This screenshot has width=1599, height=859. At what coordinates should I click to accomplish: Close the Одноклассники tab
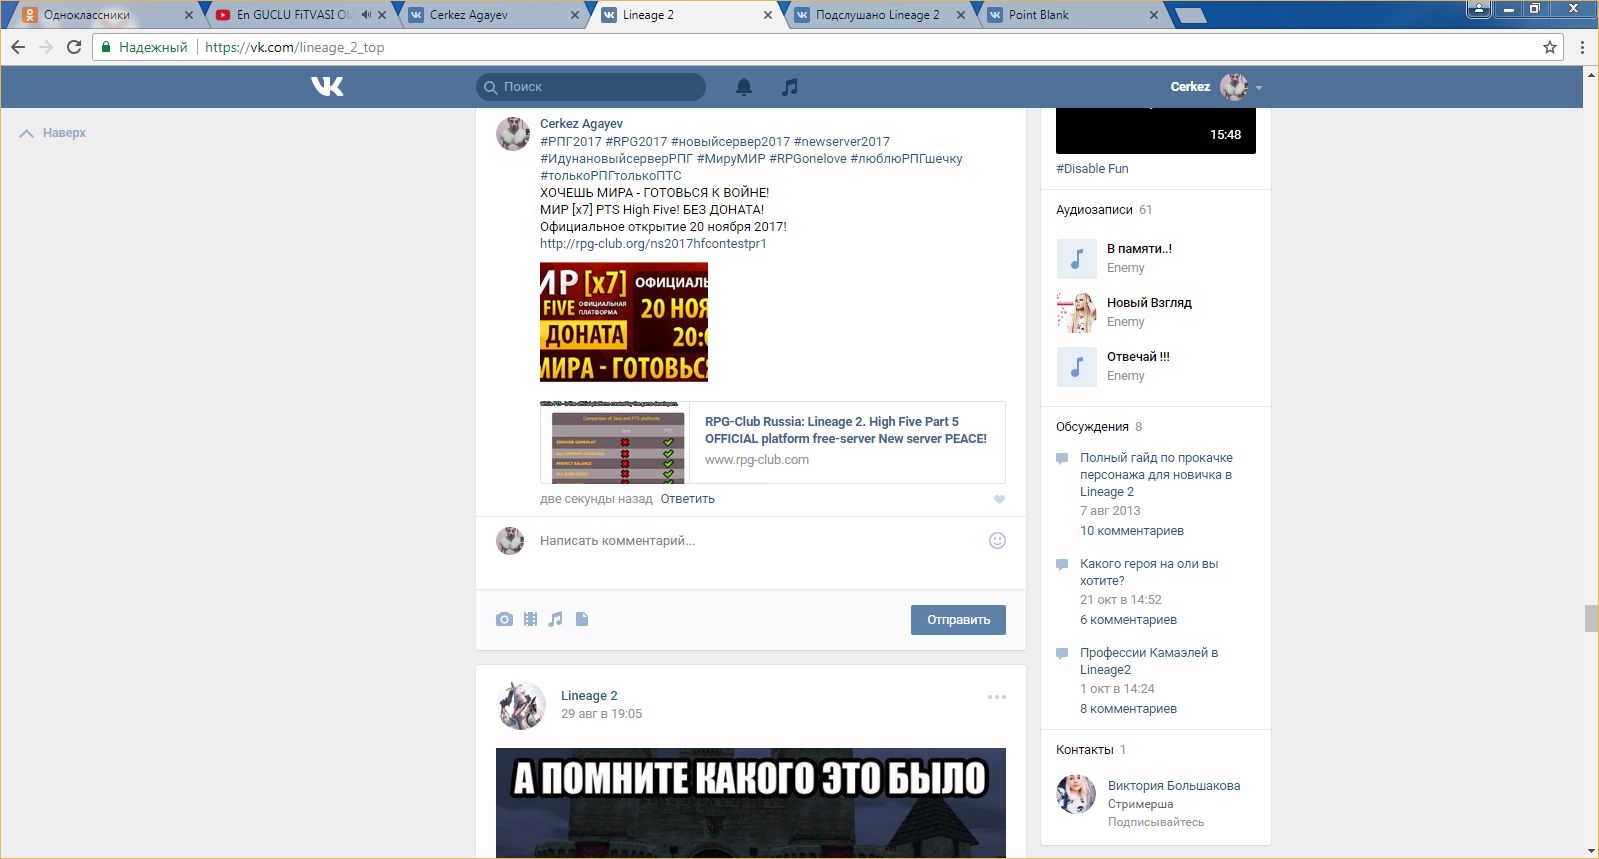189,15
